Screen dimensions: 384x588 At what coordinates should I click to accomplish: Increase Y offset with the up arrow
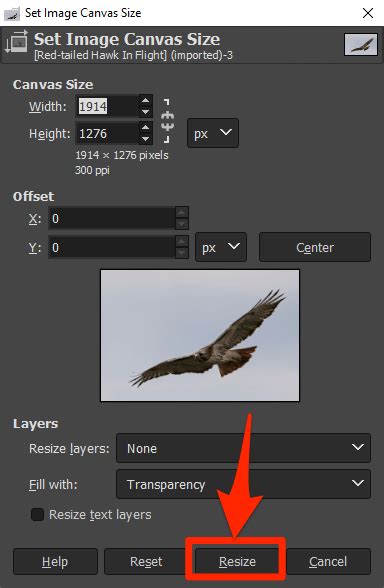[182, 241]
